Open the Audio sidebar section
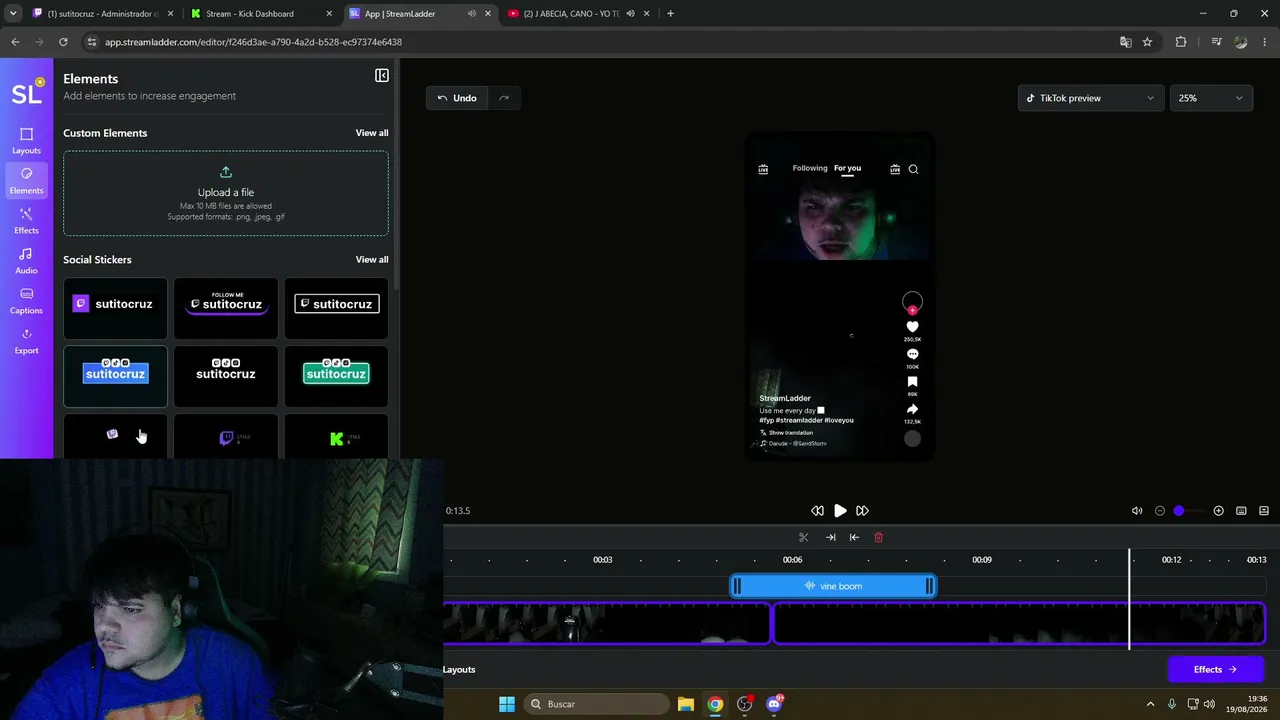 click(x=26, y=261)
